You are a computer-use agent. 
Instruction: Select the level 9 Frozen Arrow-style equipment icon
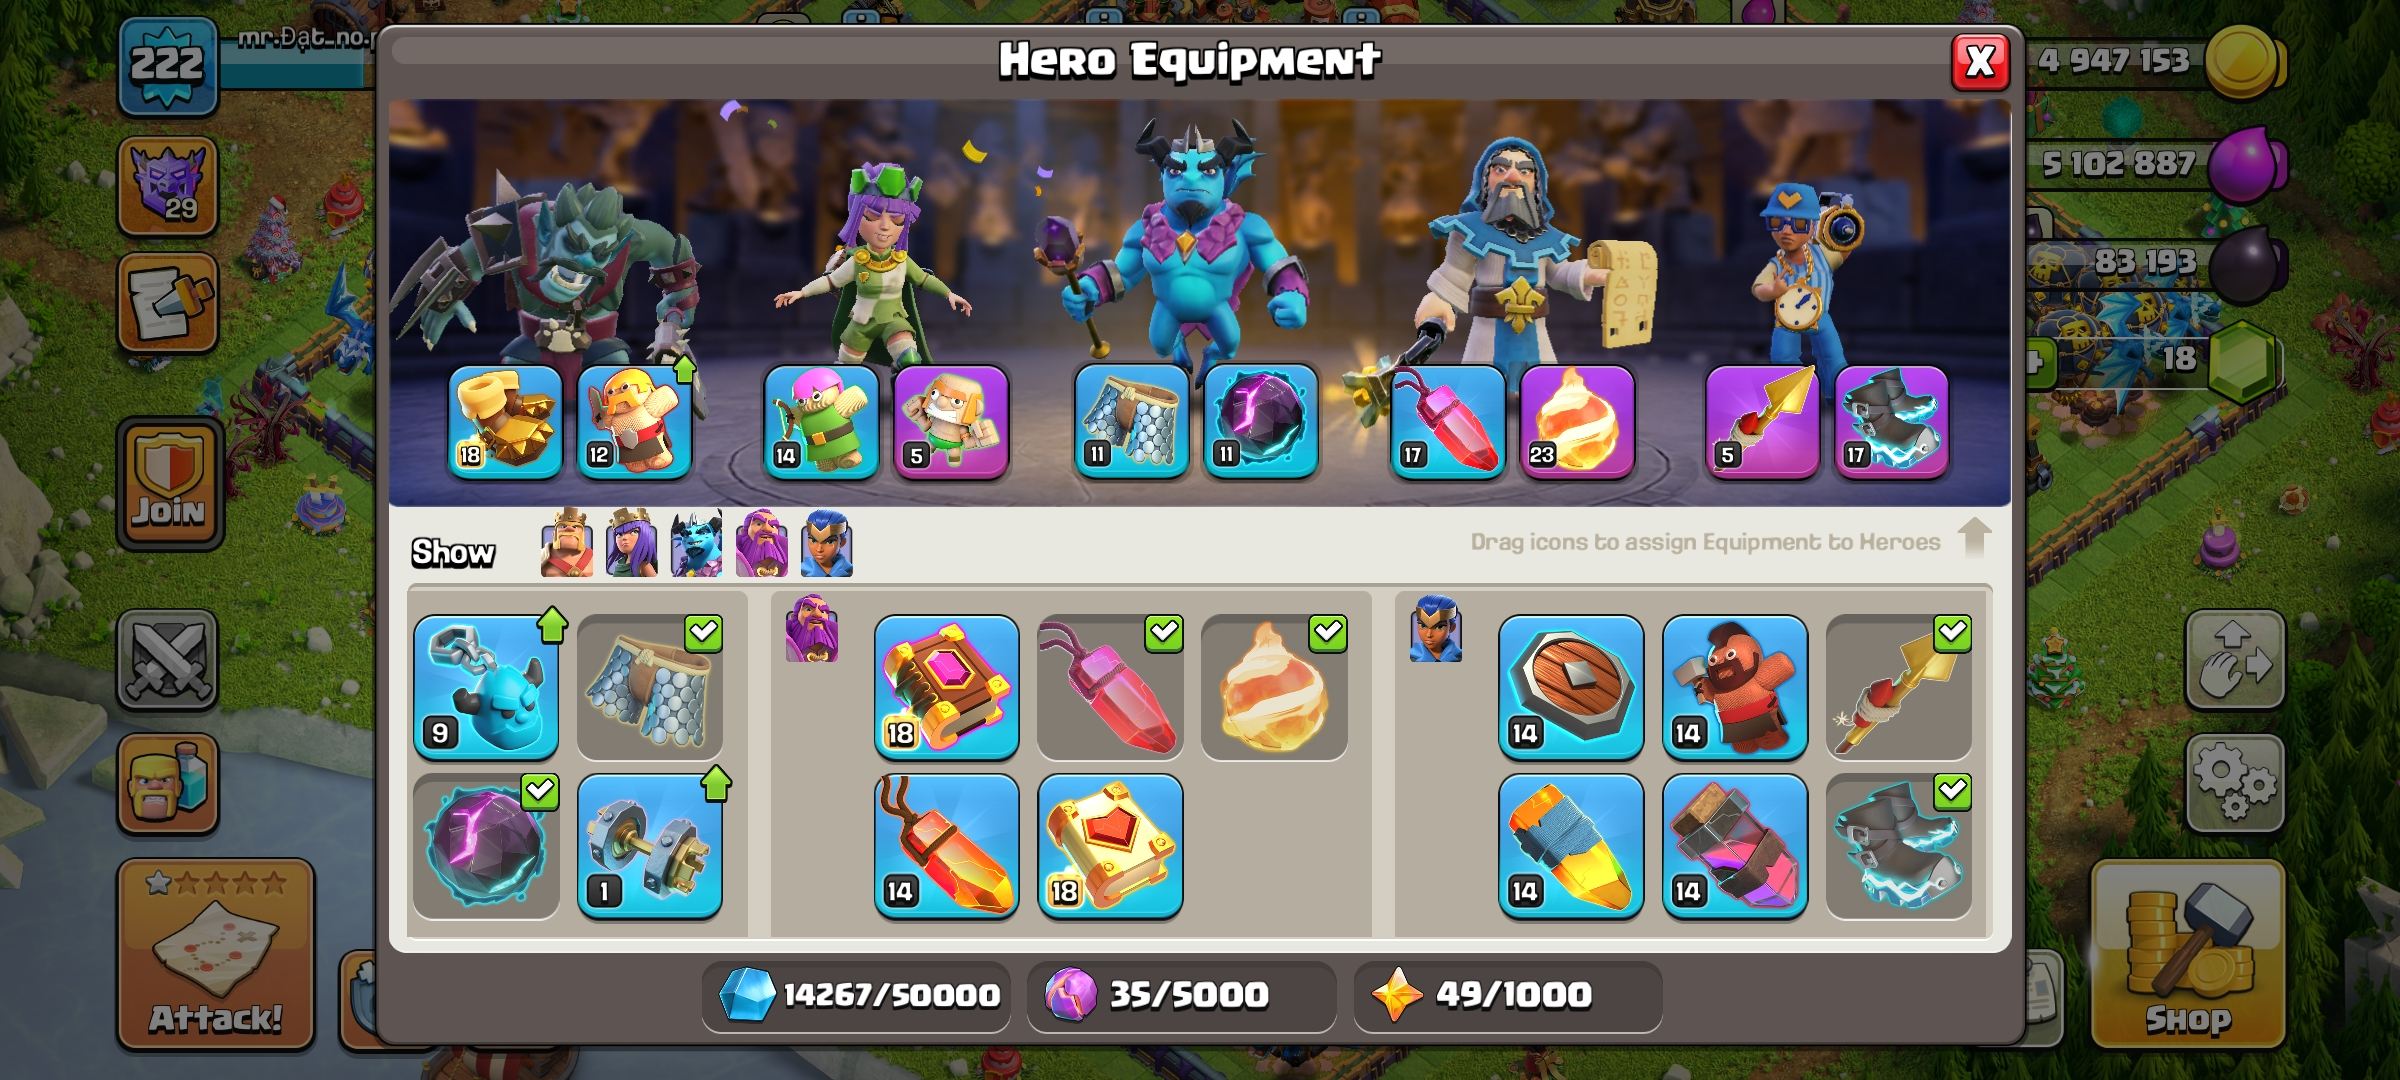pos(486,687)
